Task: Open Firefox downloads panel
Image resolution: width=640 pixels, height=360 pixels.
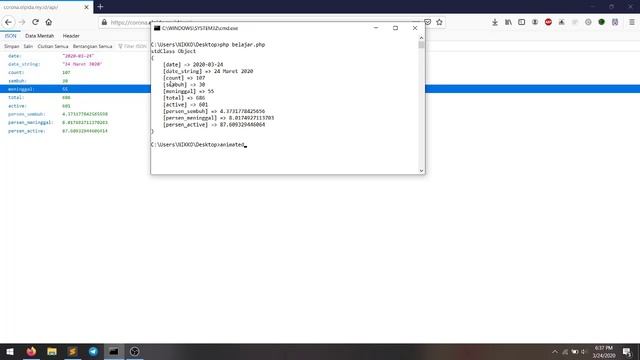Action: pyautogui.click(x=495, y=22)
